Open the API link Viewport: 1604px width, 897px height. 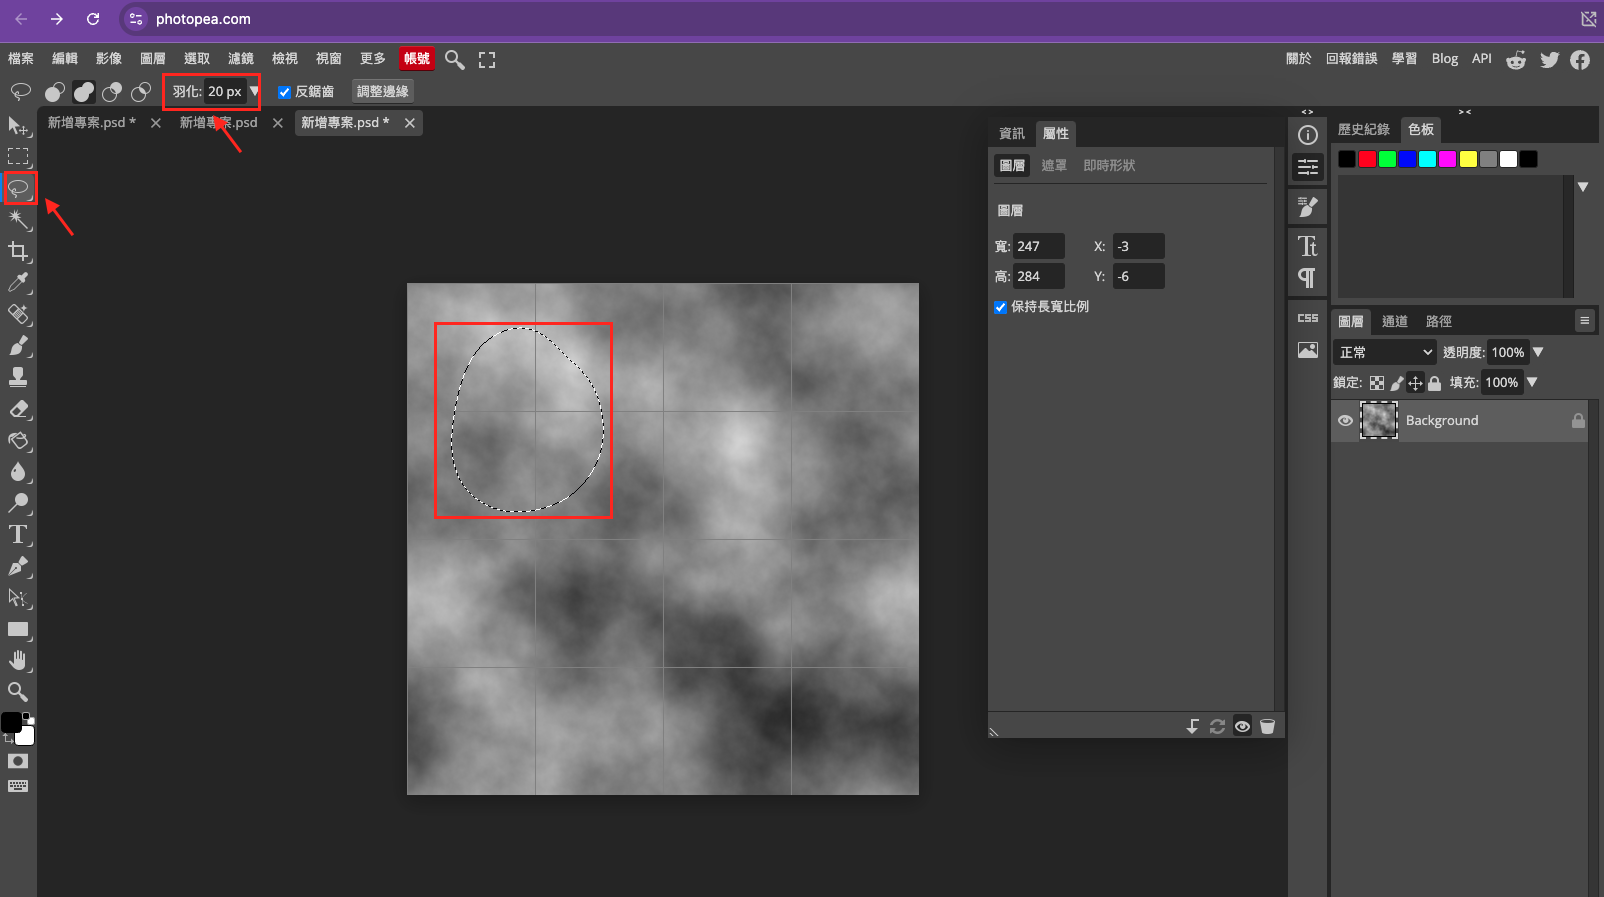[x=1482, y=59]
